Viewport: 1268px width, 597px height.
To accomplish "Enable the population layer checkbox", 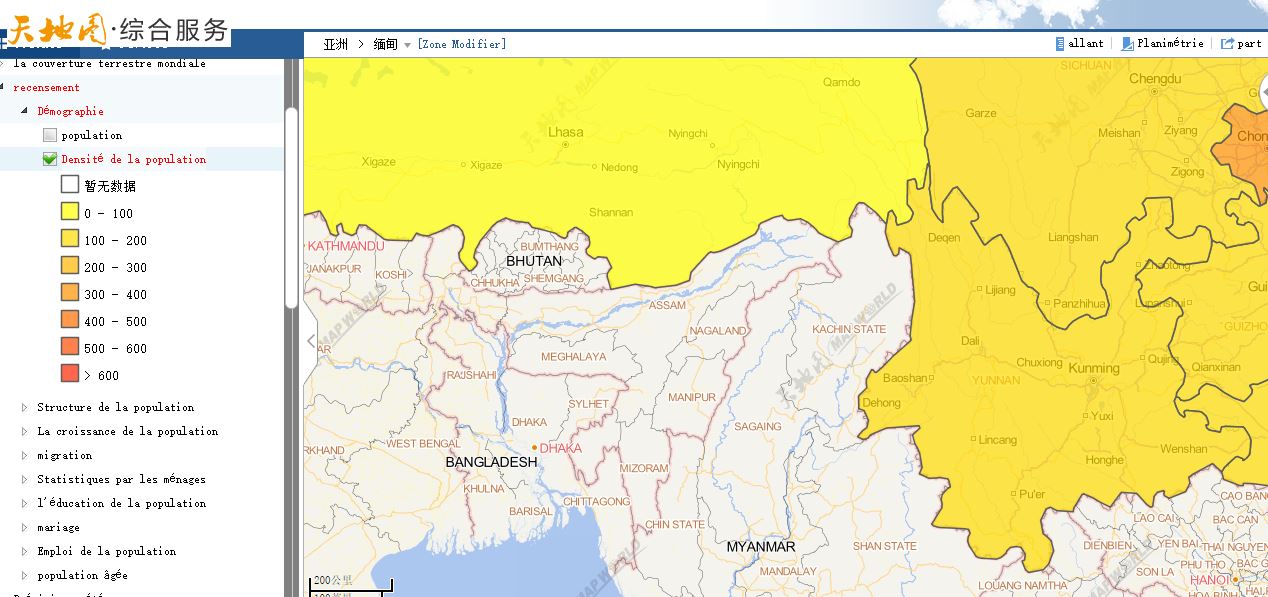I will click(x=50, y=135).
